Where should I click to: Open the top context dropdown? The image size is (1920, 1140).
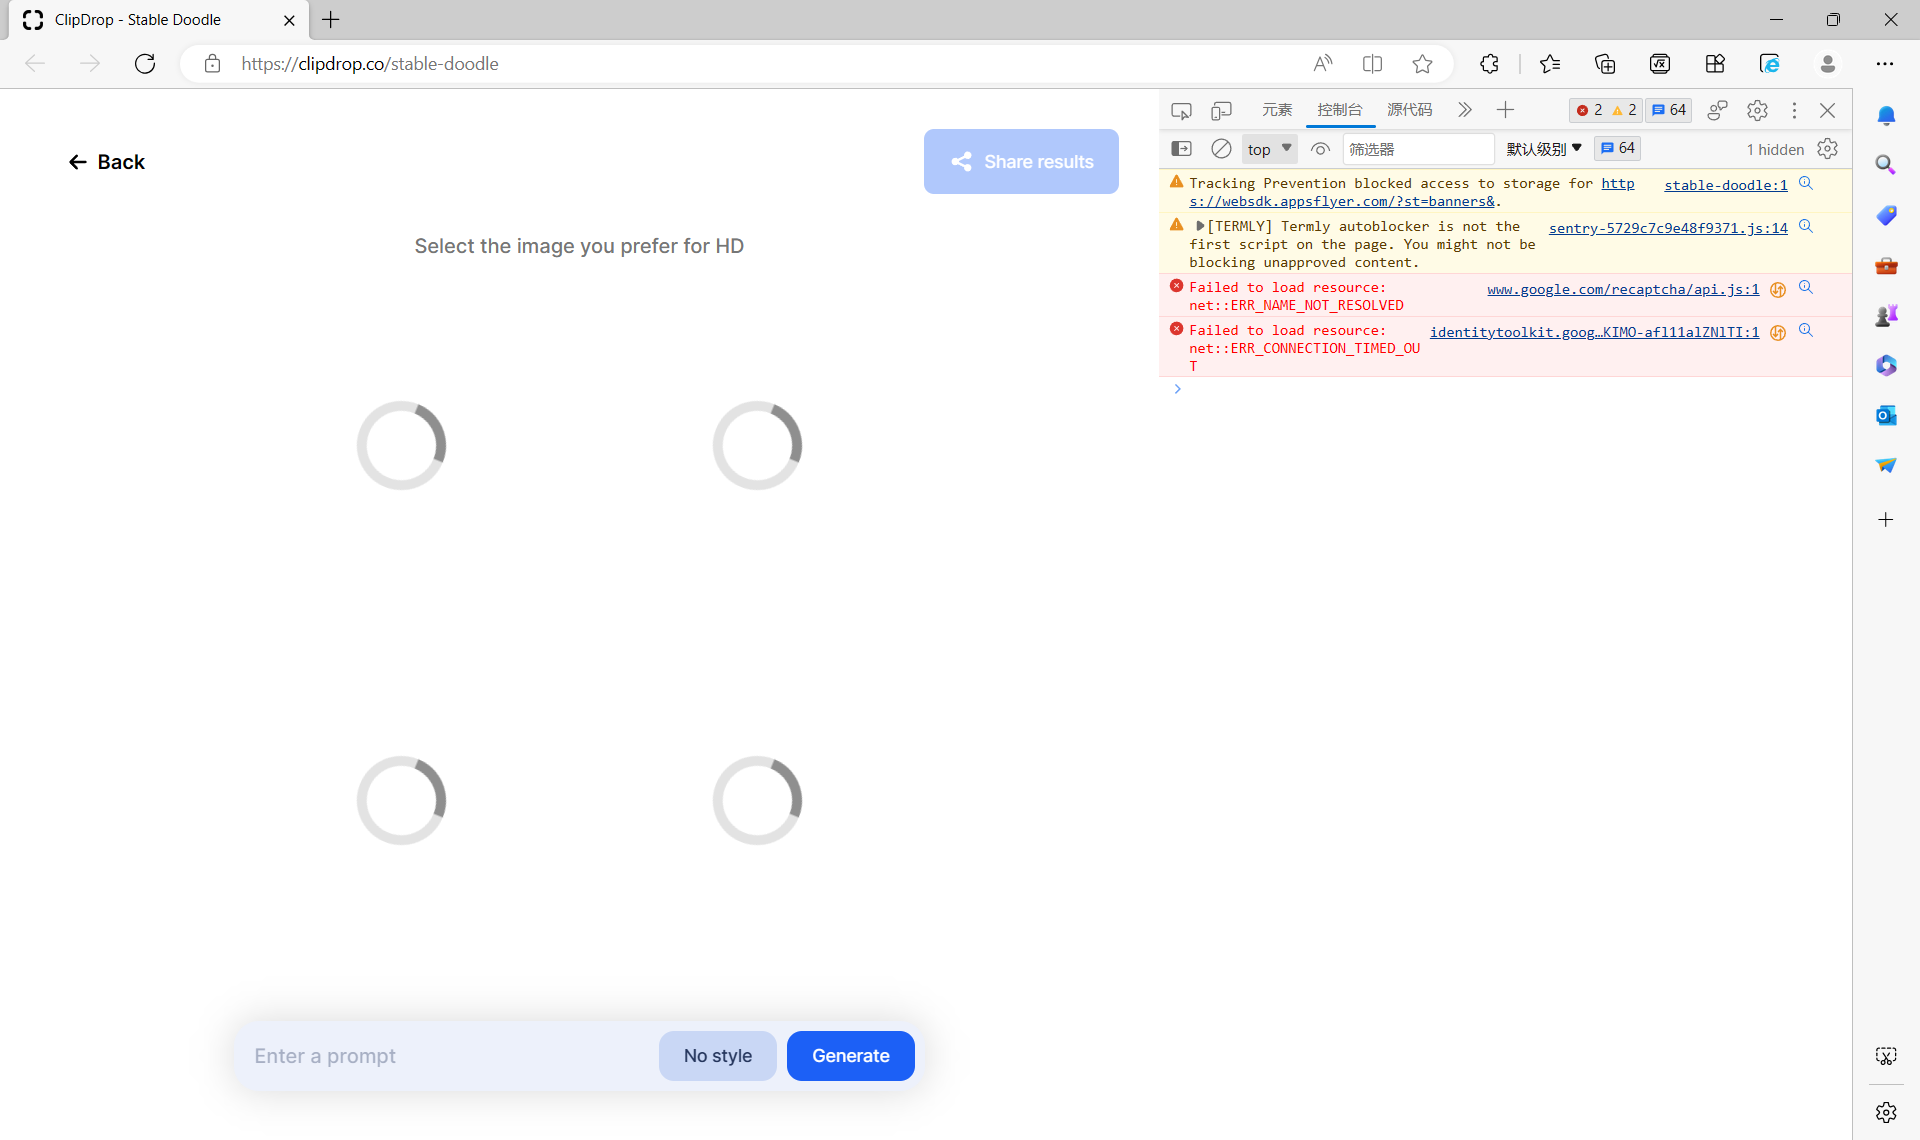[x=1269, y=149]
